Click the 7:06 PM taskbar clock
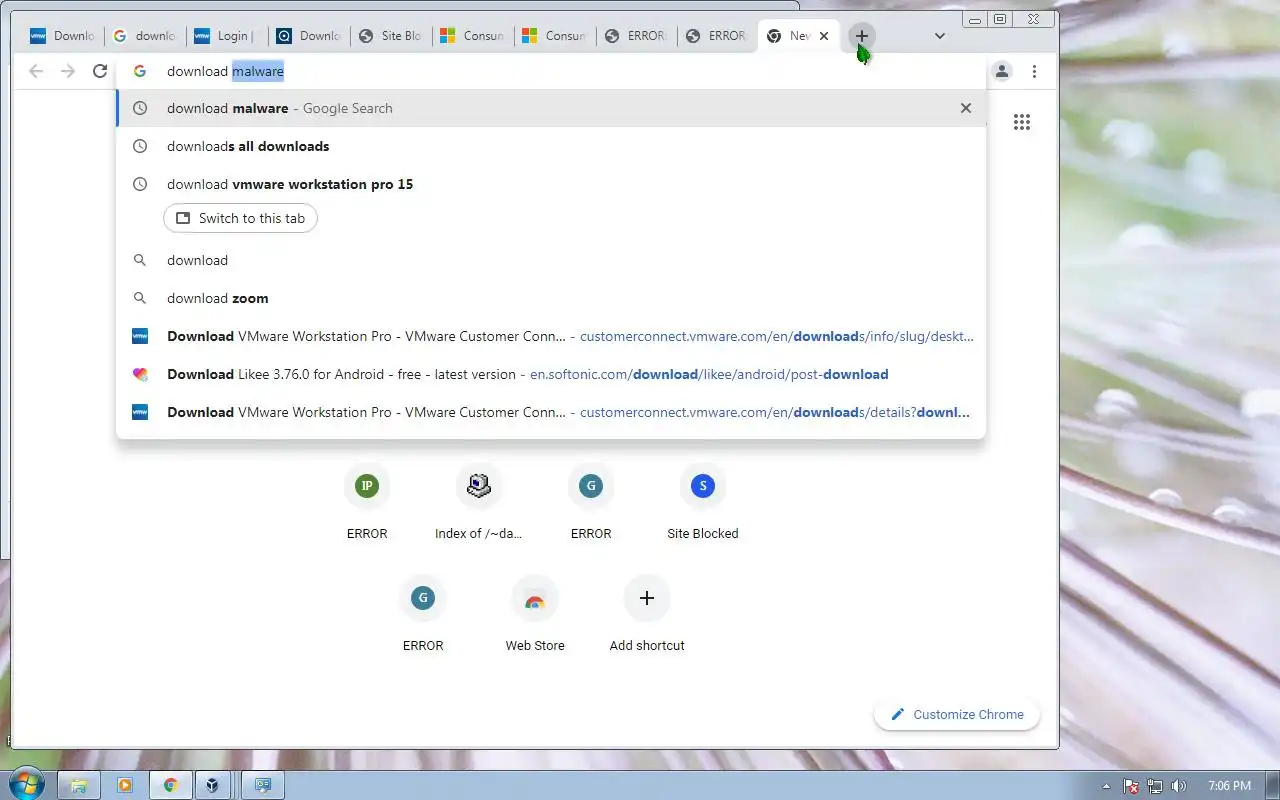 point(1229,786)
